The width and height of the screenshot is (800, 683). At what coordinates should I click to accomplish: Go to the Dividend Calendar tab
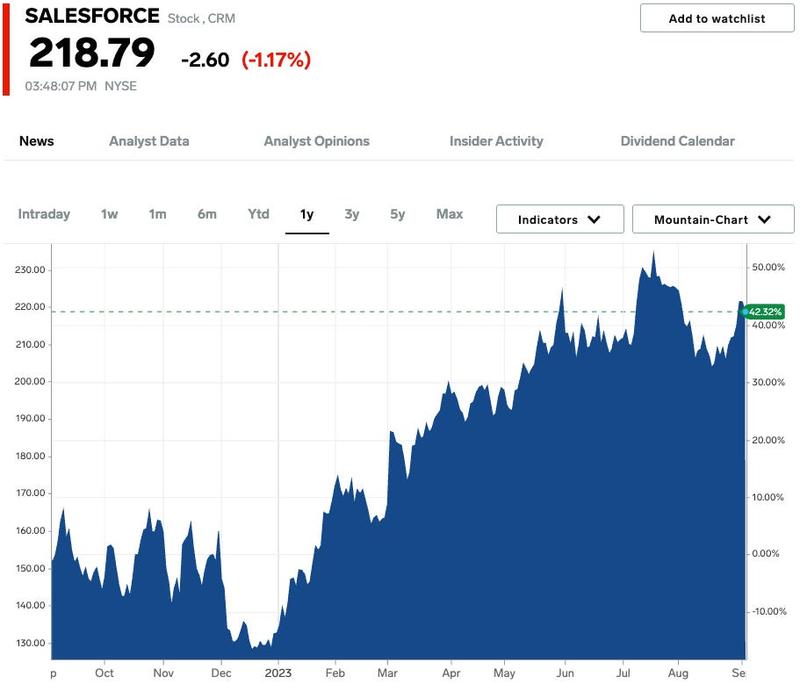pyautogui.click(x=678, y=141)
